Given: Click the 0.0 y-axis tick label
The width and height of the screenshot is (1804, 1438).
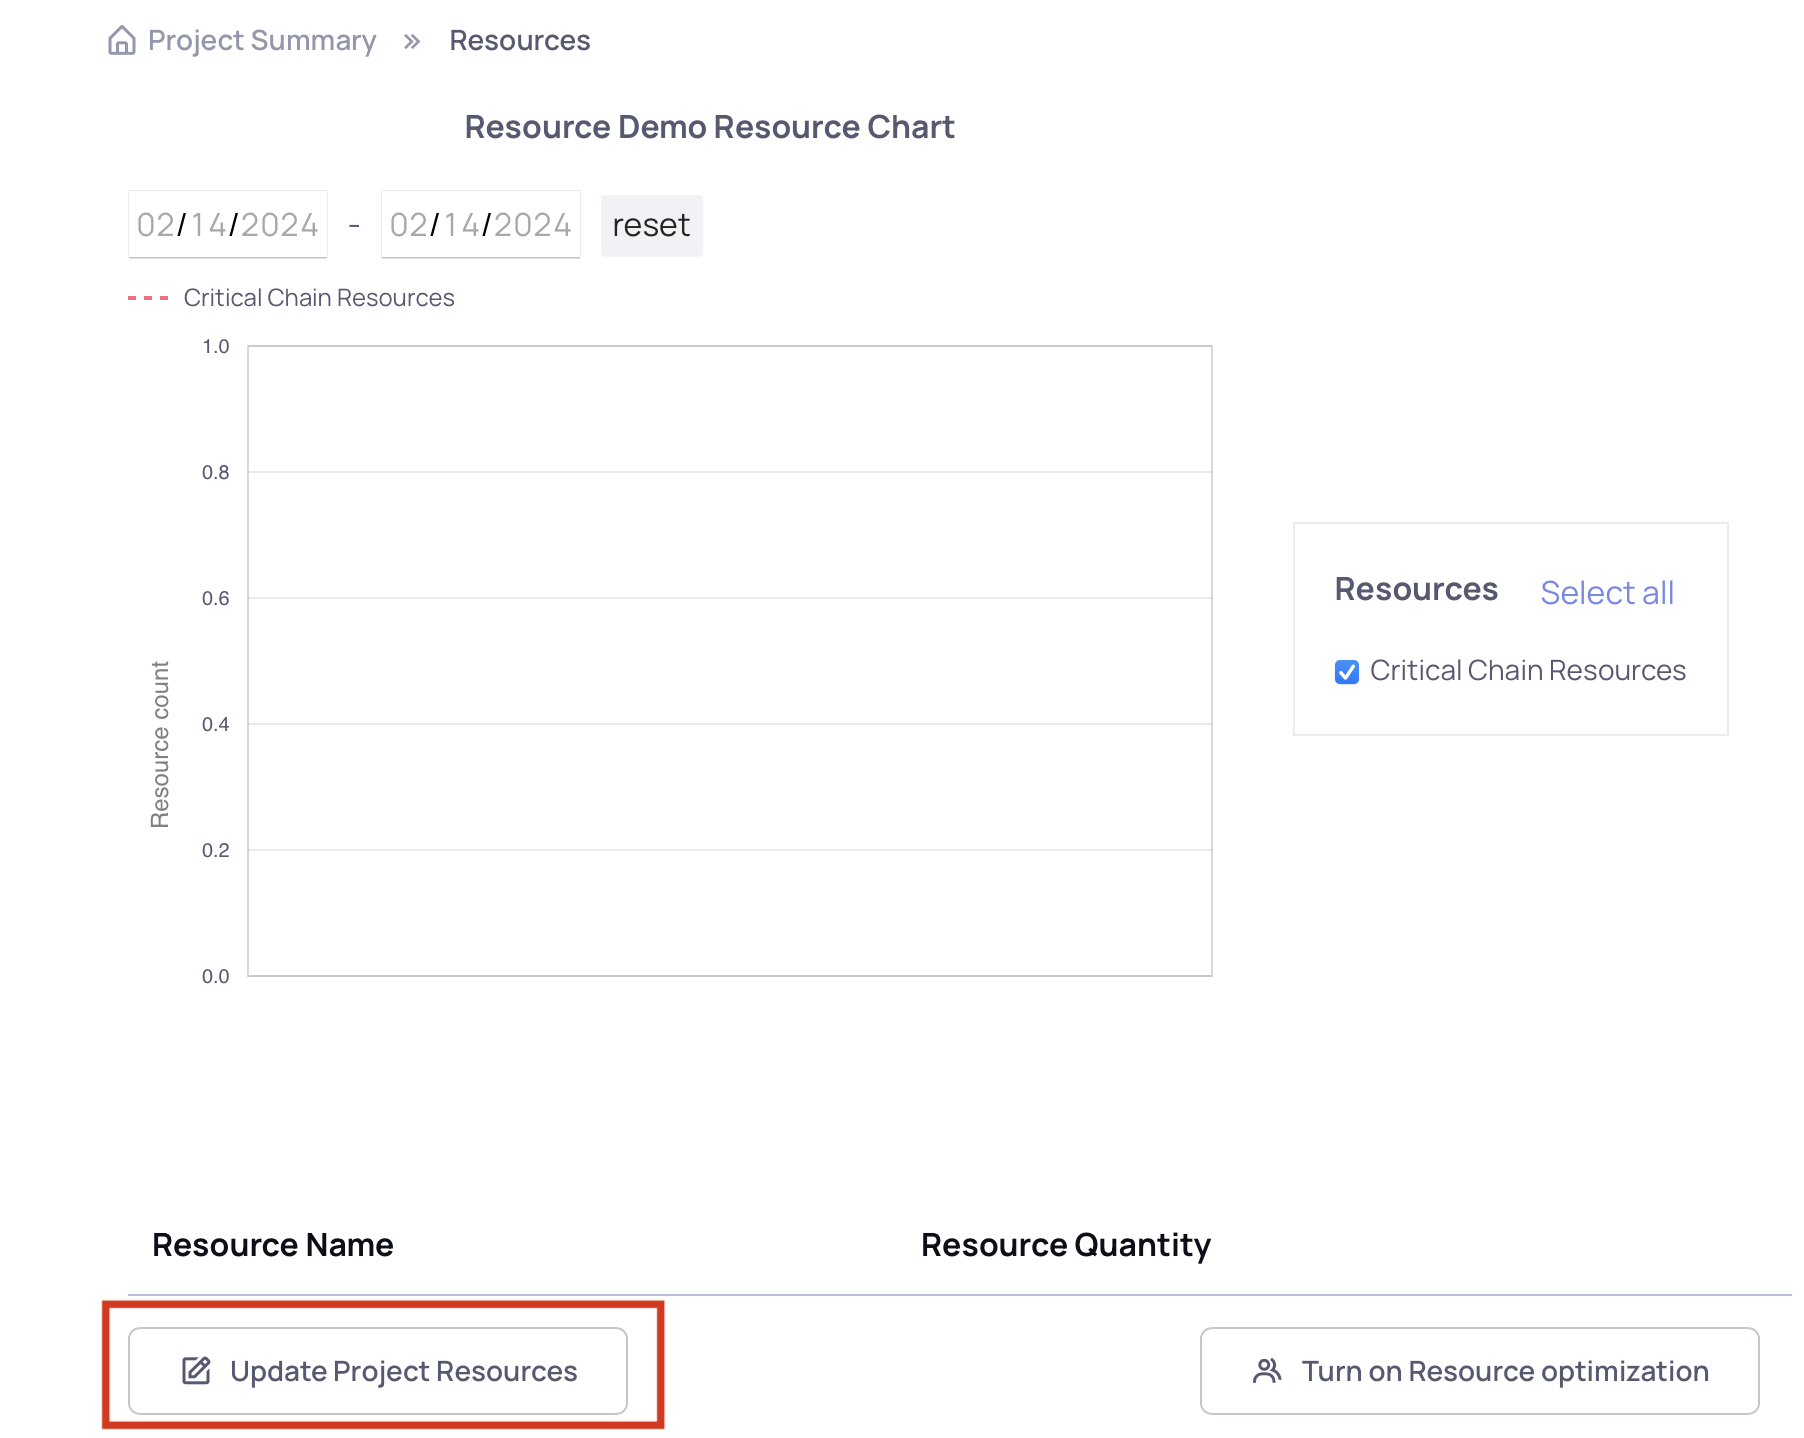Looking at the screenshot, I should [x=216, y=976].
